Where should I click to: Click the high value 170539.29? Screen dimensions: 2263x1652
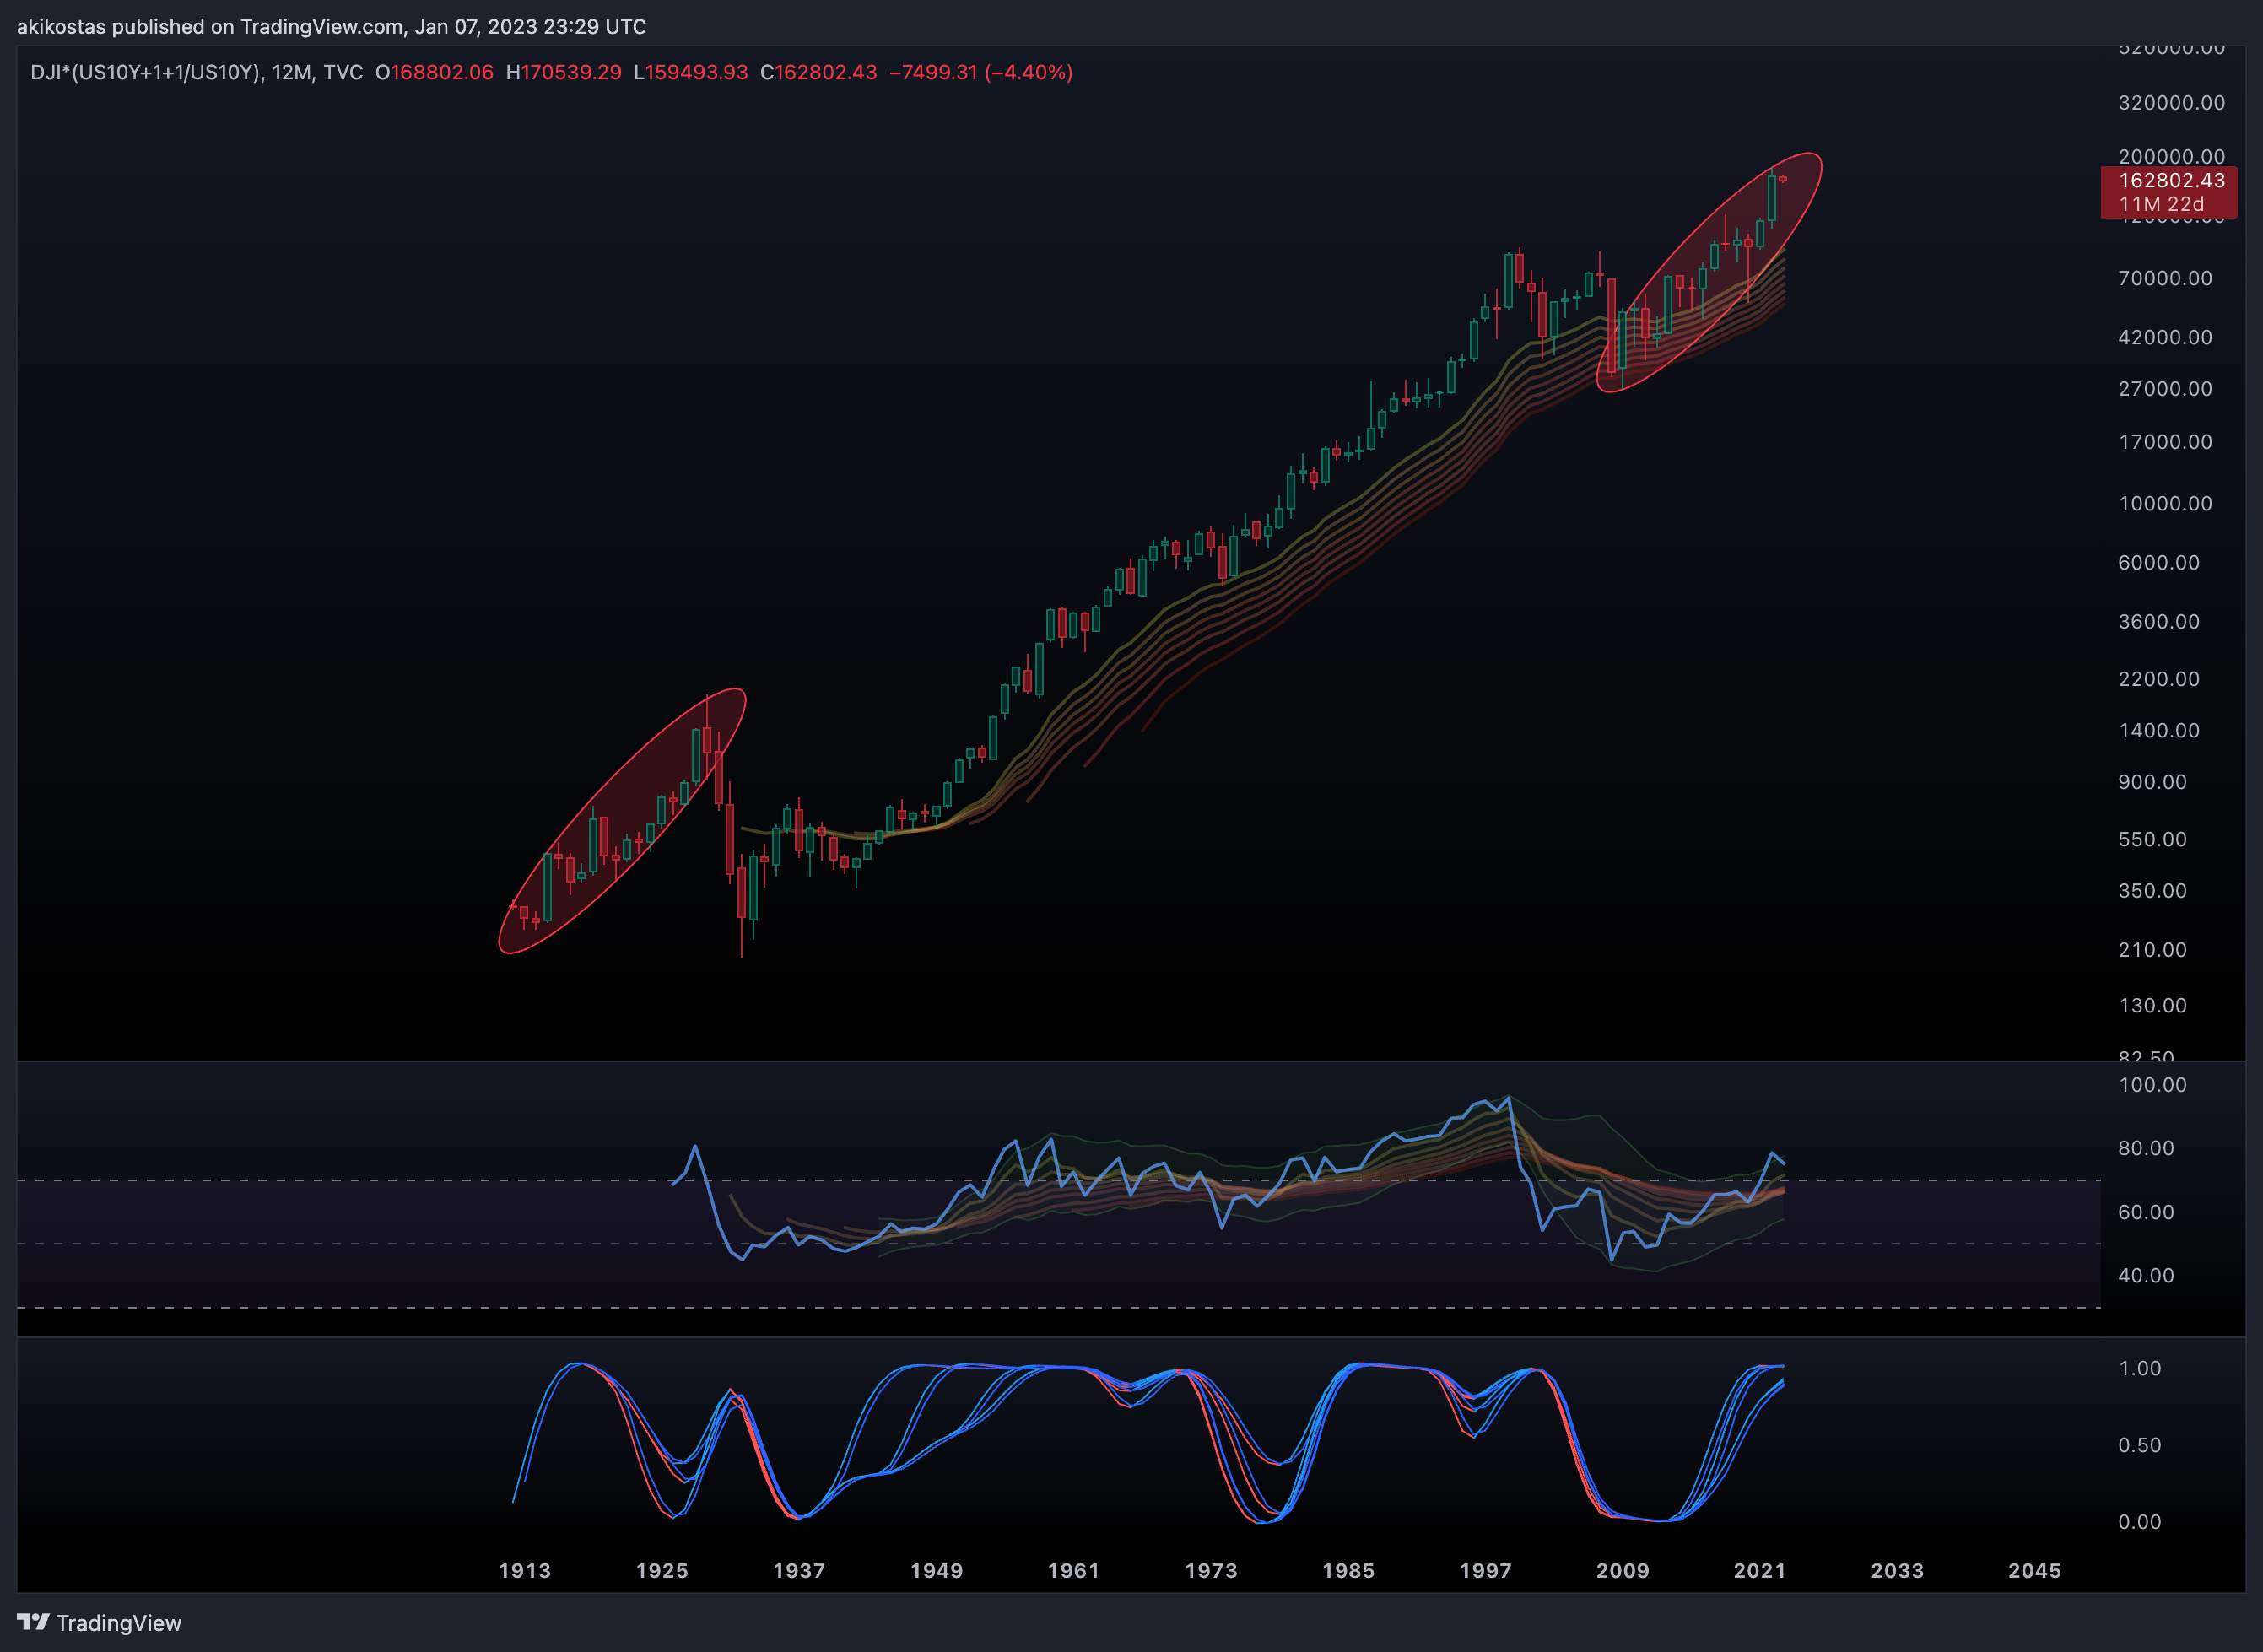coord(571,72)
